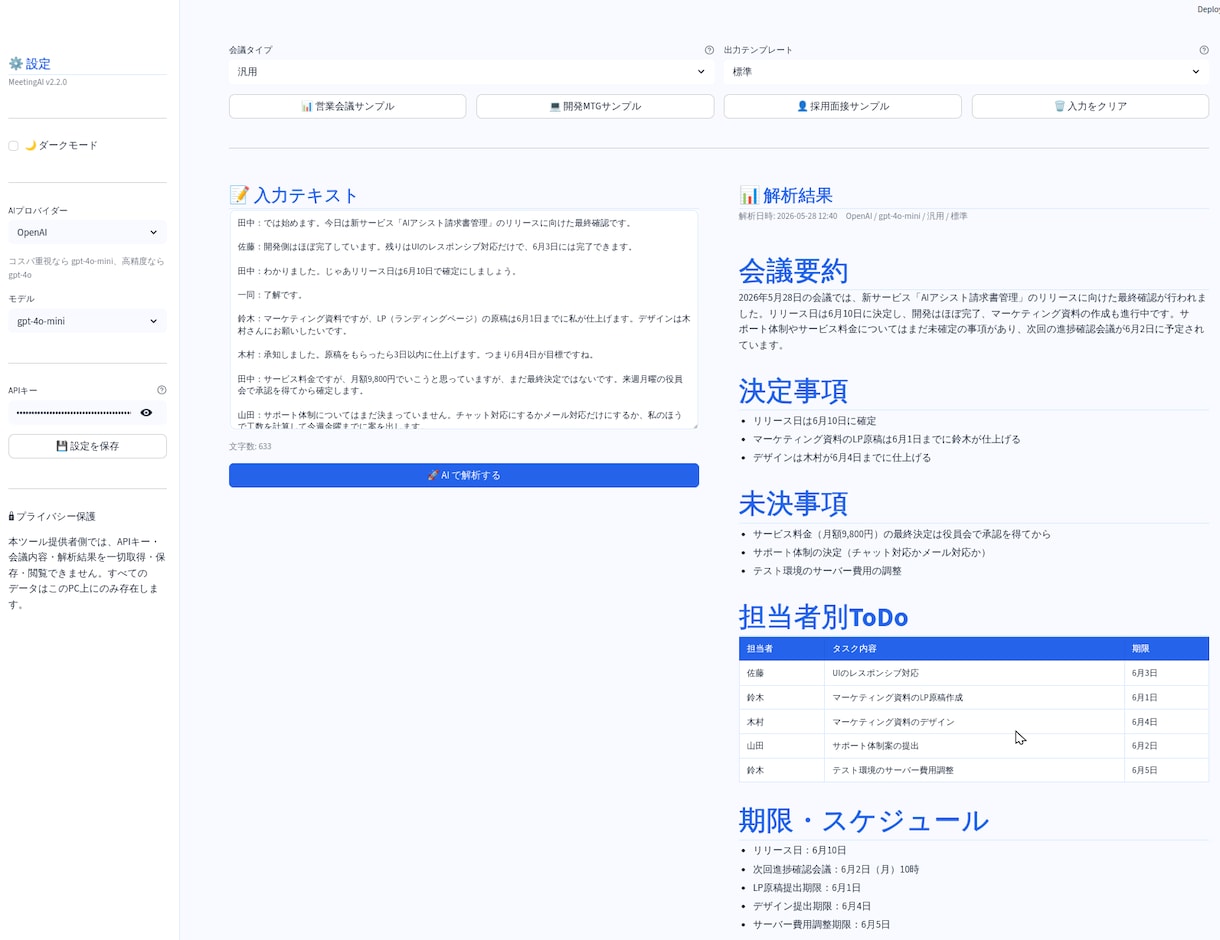
Task: Load the 開発MTGサンプル
Action: pyautogui.click(x=595, y=106)
